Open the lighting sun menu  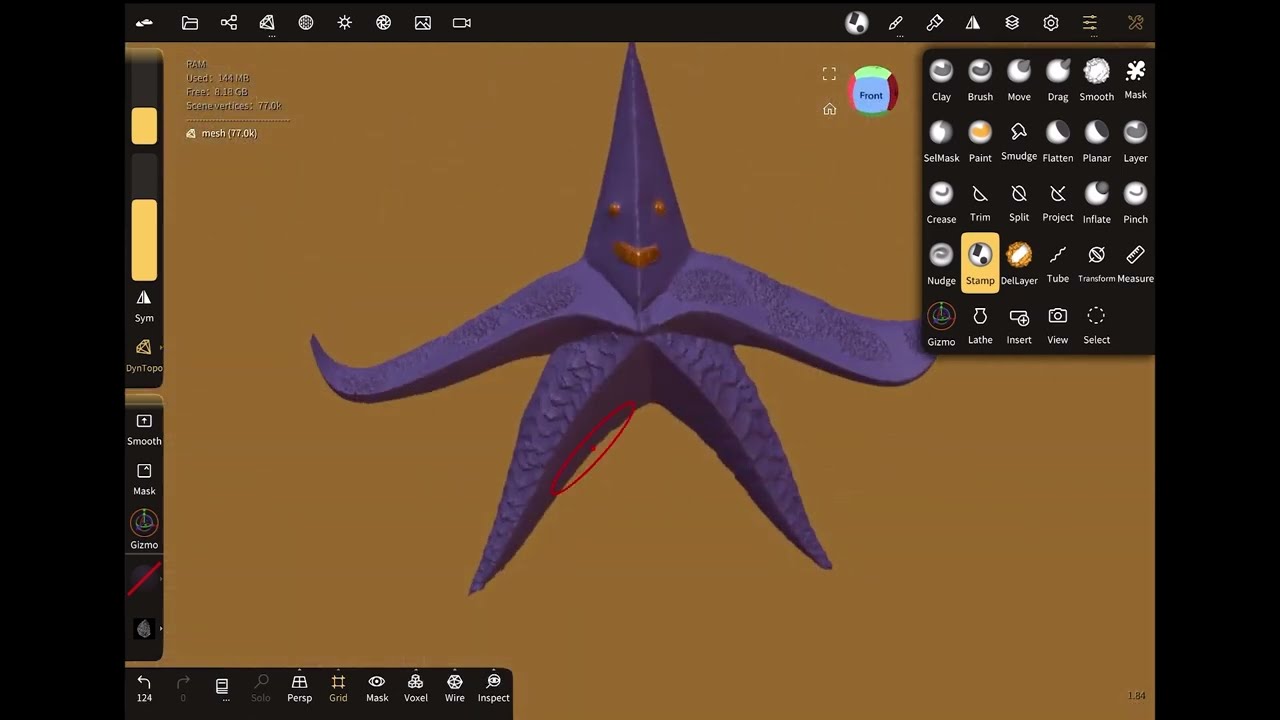coord(345,23)
